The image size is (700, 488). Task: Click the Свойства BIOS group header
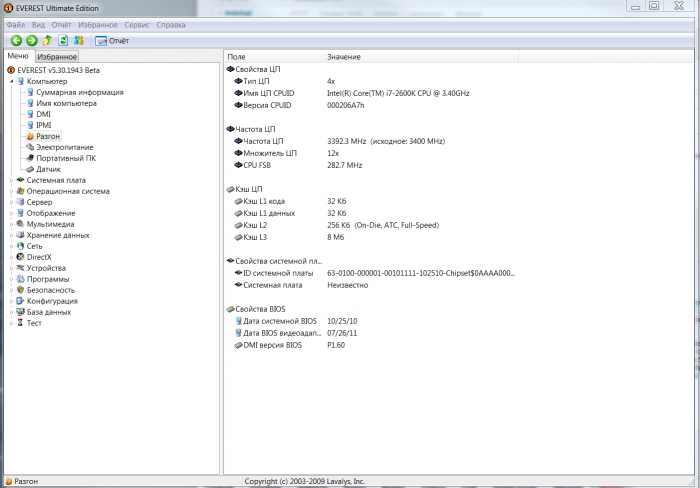[260, 309]
